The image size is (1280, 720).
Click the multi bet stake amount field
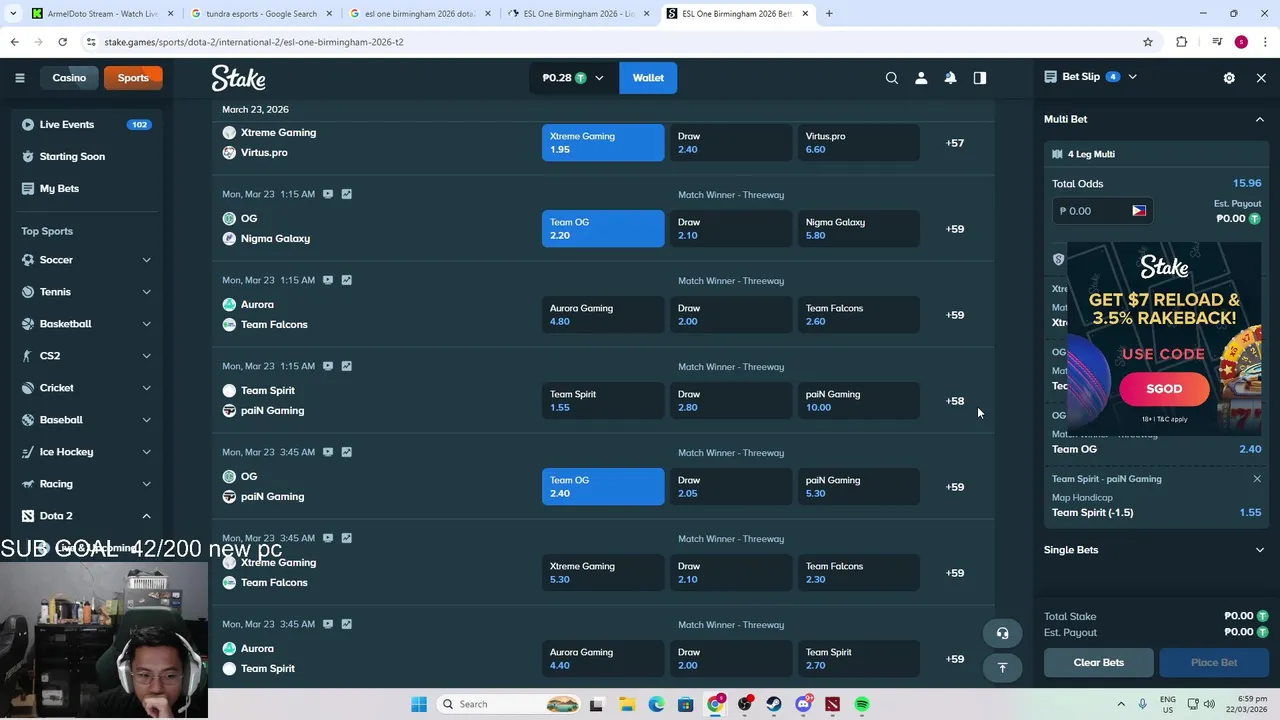1101,211
